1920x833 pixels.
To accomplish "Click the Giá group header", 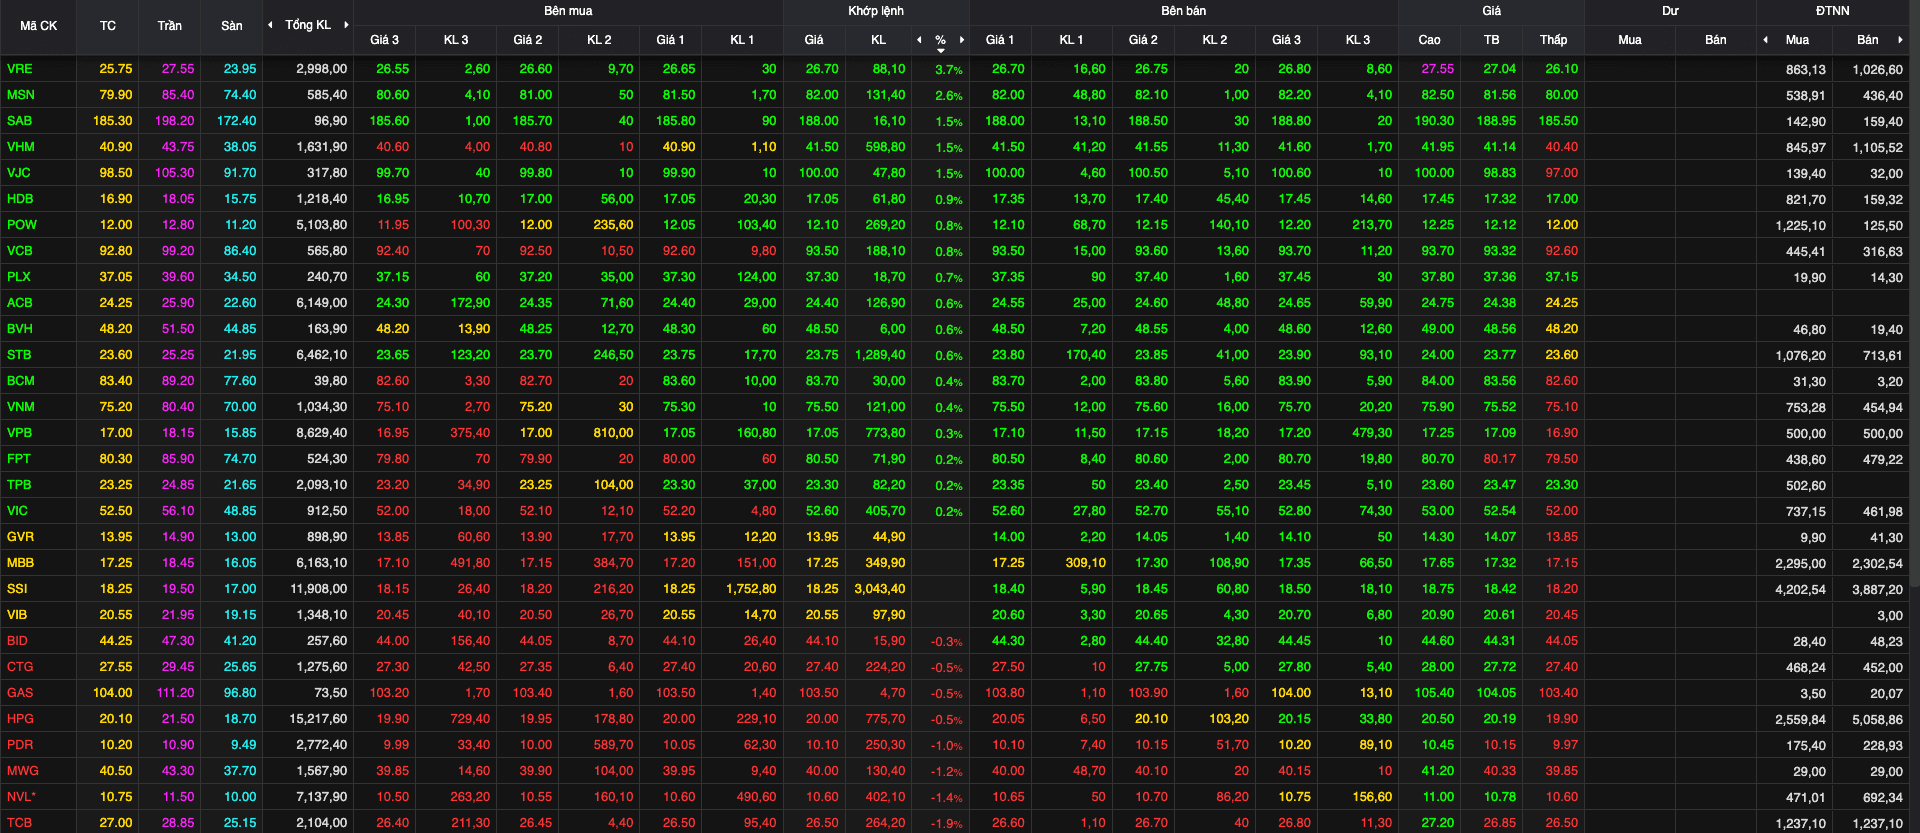I will [1492, 11].
